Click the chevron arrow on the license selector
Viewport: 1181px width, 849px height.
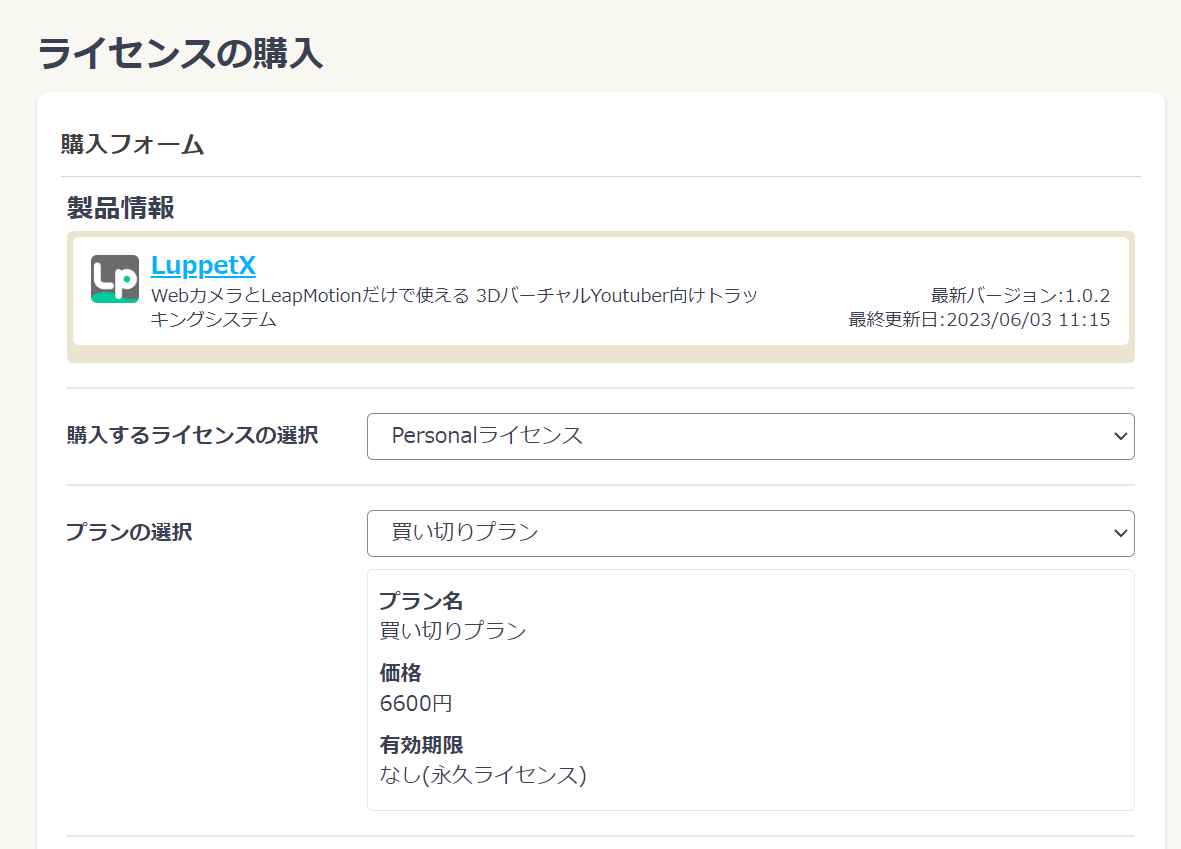pyautogui.click(x=1120, y=437)
